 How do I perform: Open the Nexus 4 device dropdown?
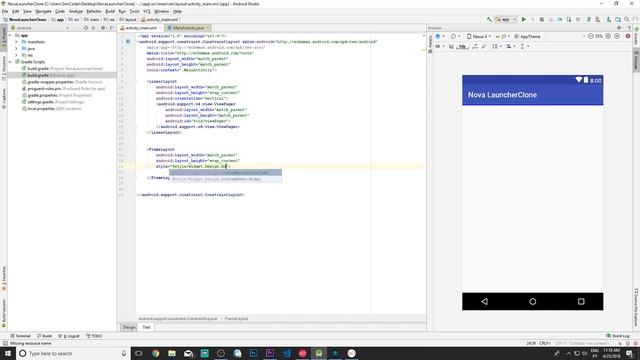click(479, 36)
